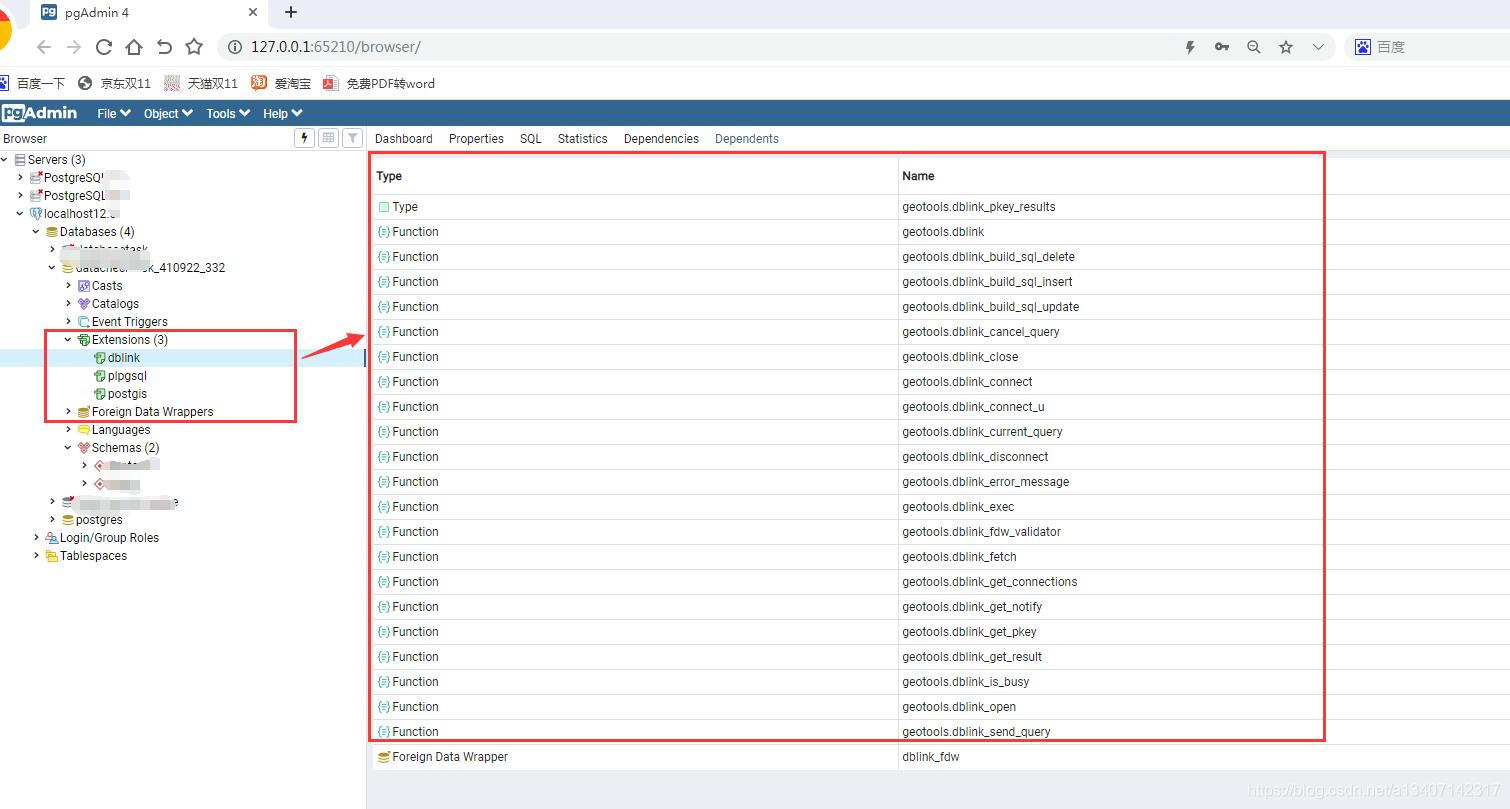This screenshot has height=809, width=1510.
Task: Click the dblink_fdw Foreign Data Wrapper icon
Action: tap(384, 757)
